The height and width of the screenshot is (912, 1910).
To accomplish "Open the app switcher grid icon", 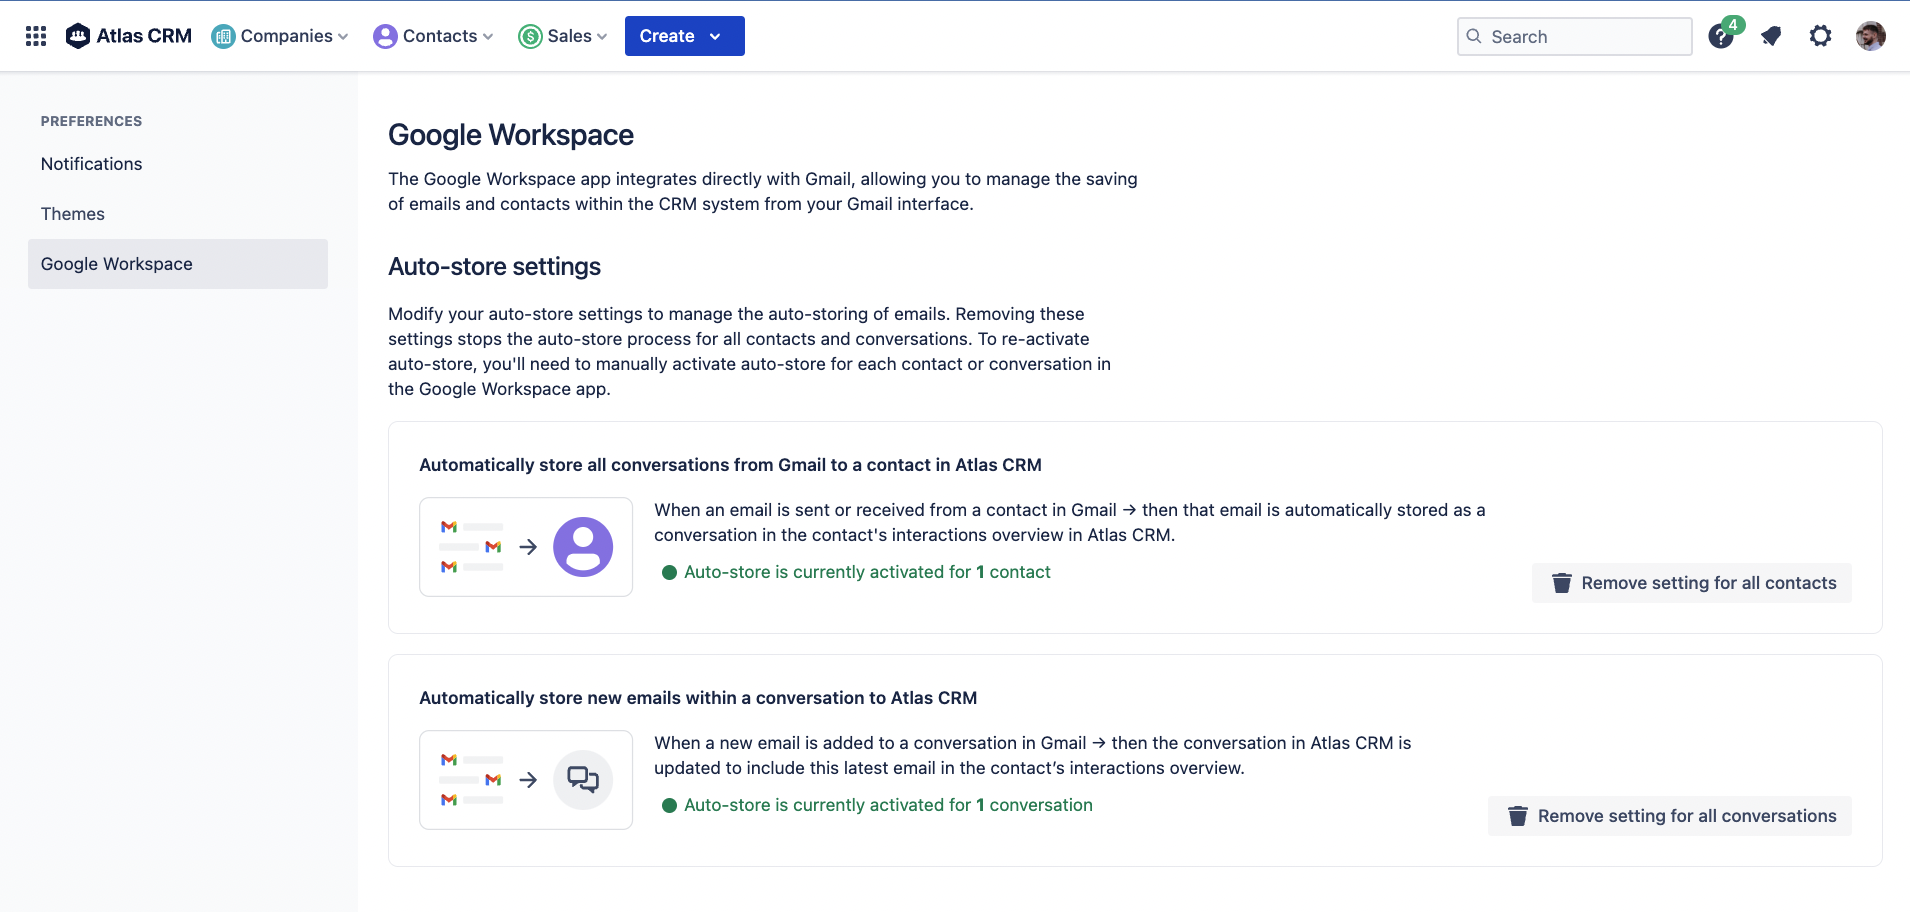I will [36, 36].
